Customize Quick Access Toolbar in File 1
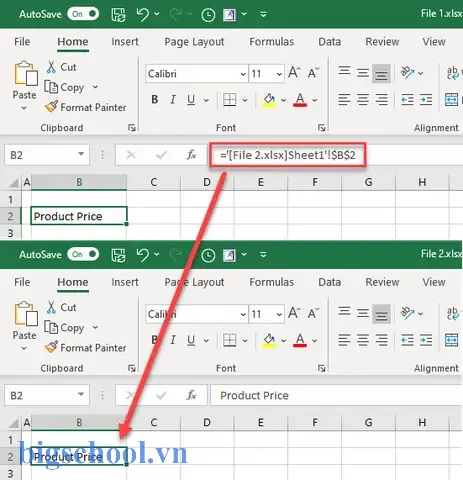Image resolution: width=463 pixels, height=480 pixels. (263, 14)
